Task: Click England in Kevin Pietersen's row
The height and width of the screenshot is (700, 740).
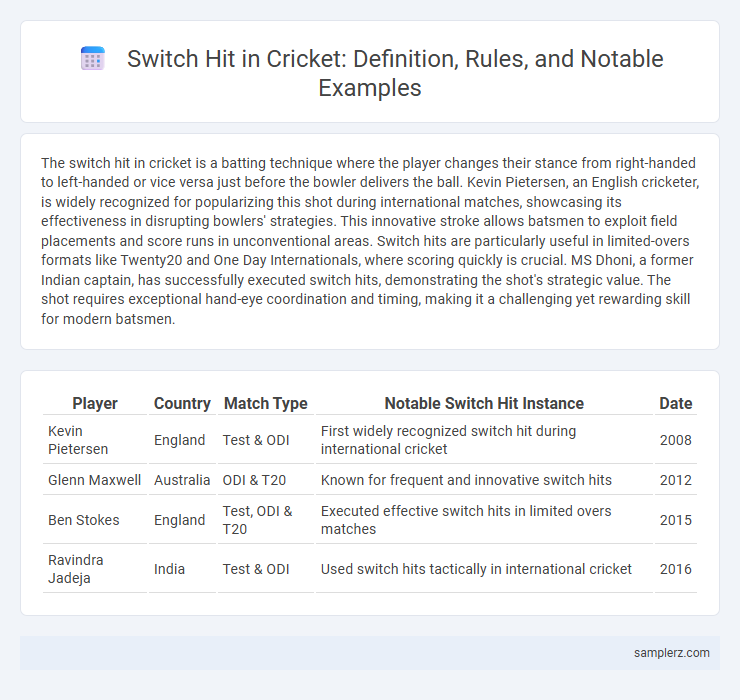Action: click(x=182, y=440)
